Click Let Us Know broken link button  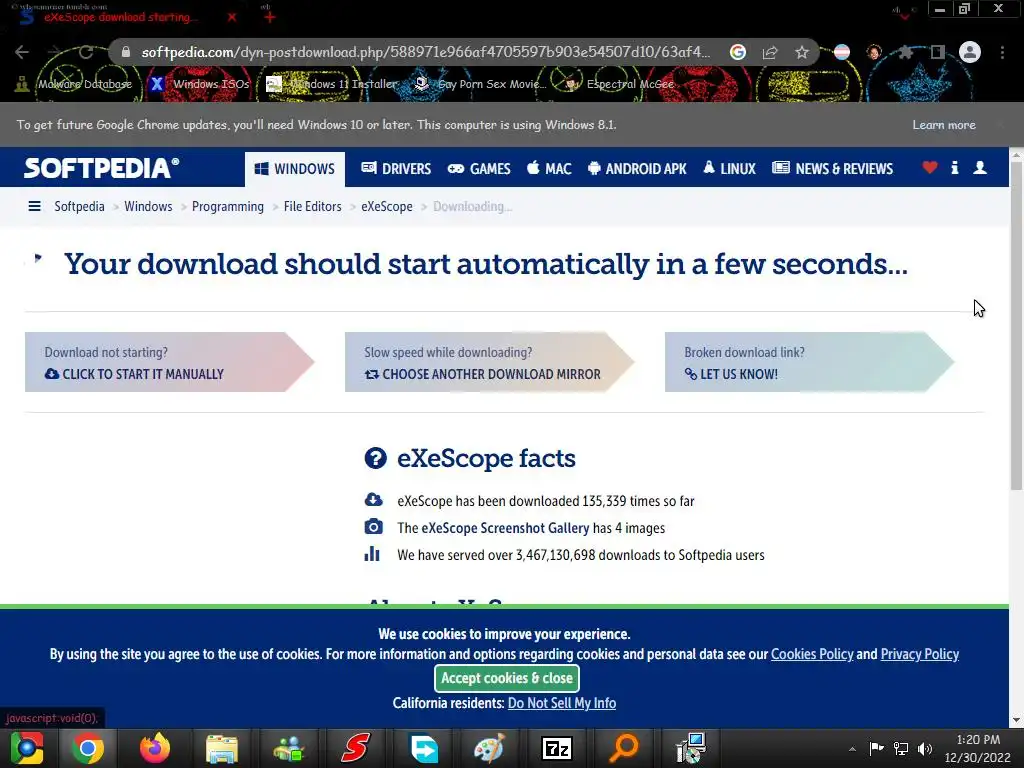click(x=809, y=362)
